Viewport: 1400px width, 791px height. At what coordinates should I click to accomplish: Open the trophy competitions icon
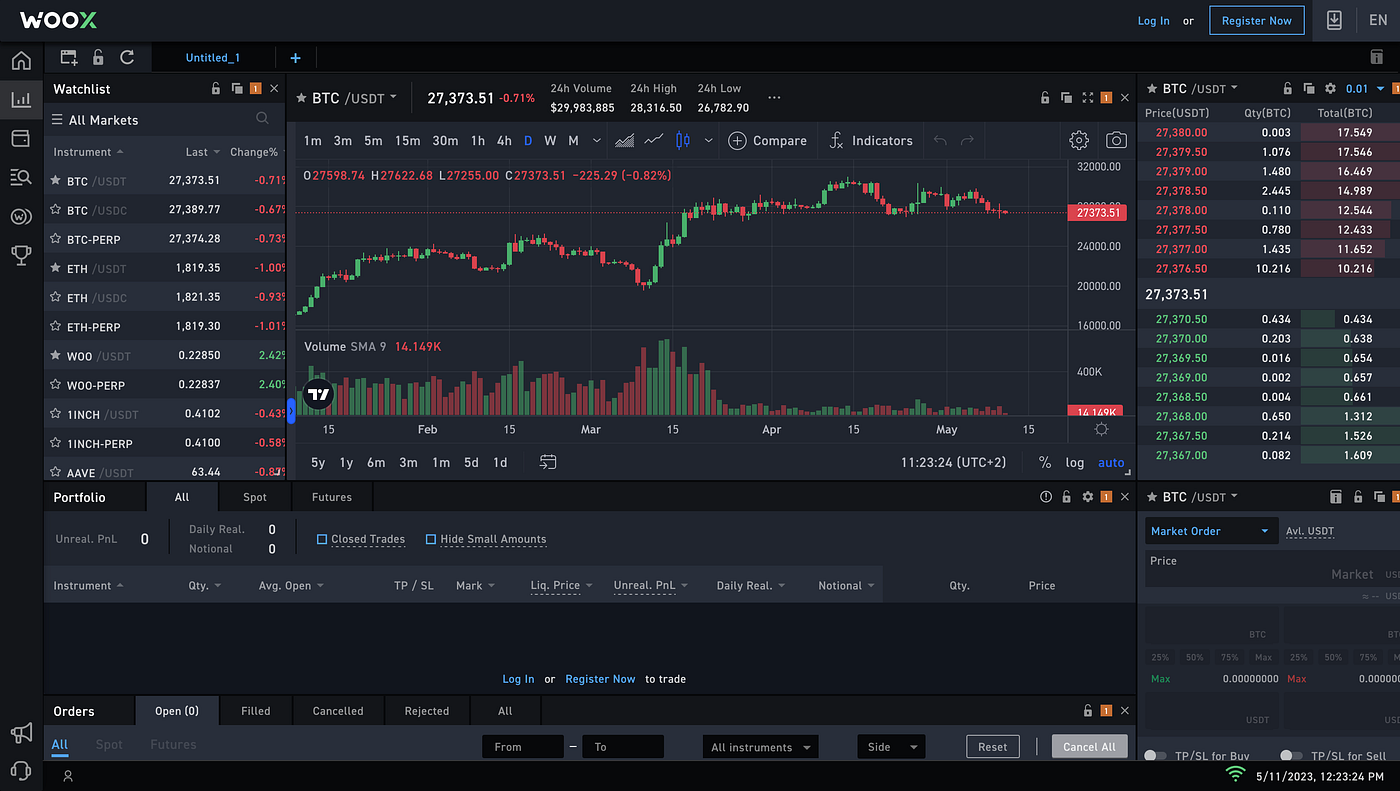click(21, 255)
